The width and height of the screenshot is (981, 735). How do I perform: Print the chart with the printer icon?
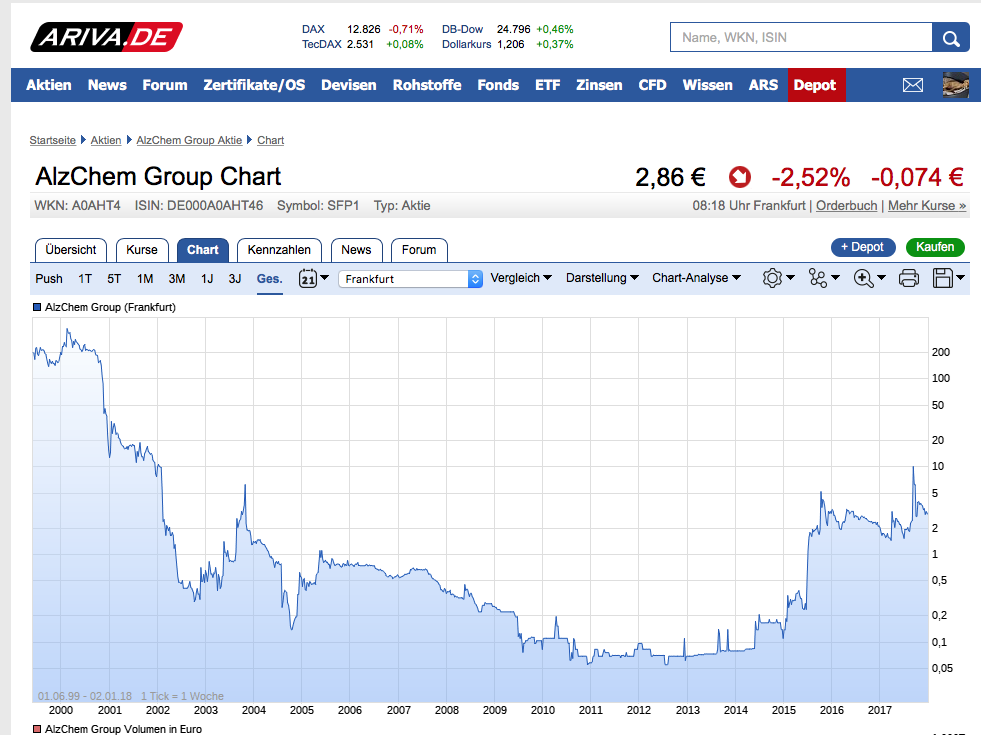[909, 279]
